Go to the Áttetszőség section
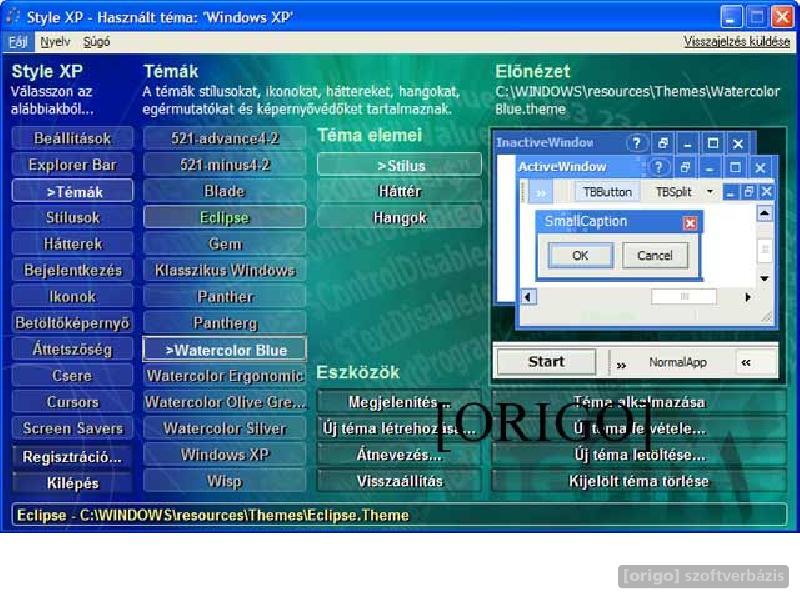This screenshot has height=600, width=800. (72, 349)
